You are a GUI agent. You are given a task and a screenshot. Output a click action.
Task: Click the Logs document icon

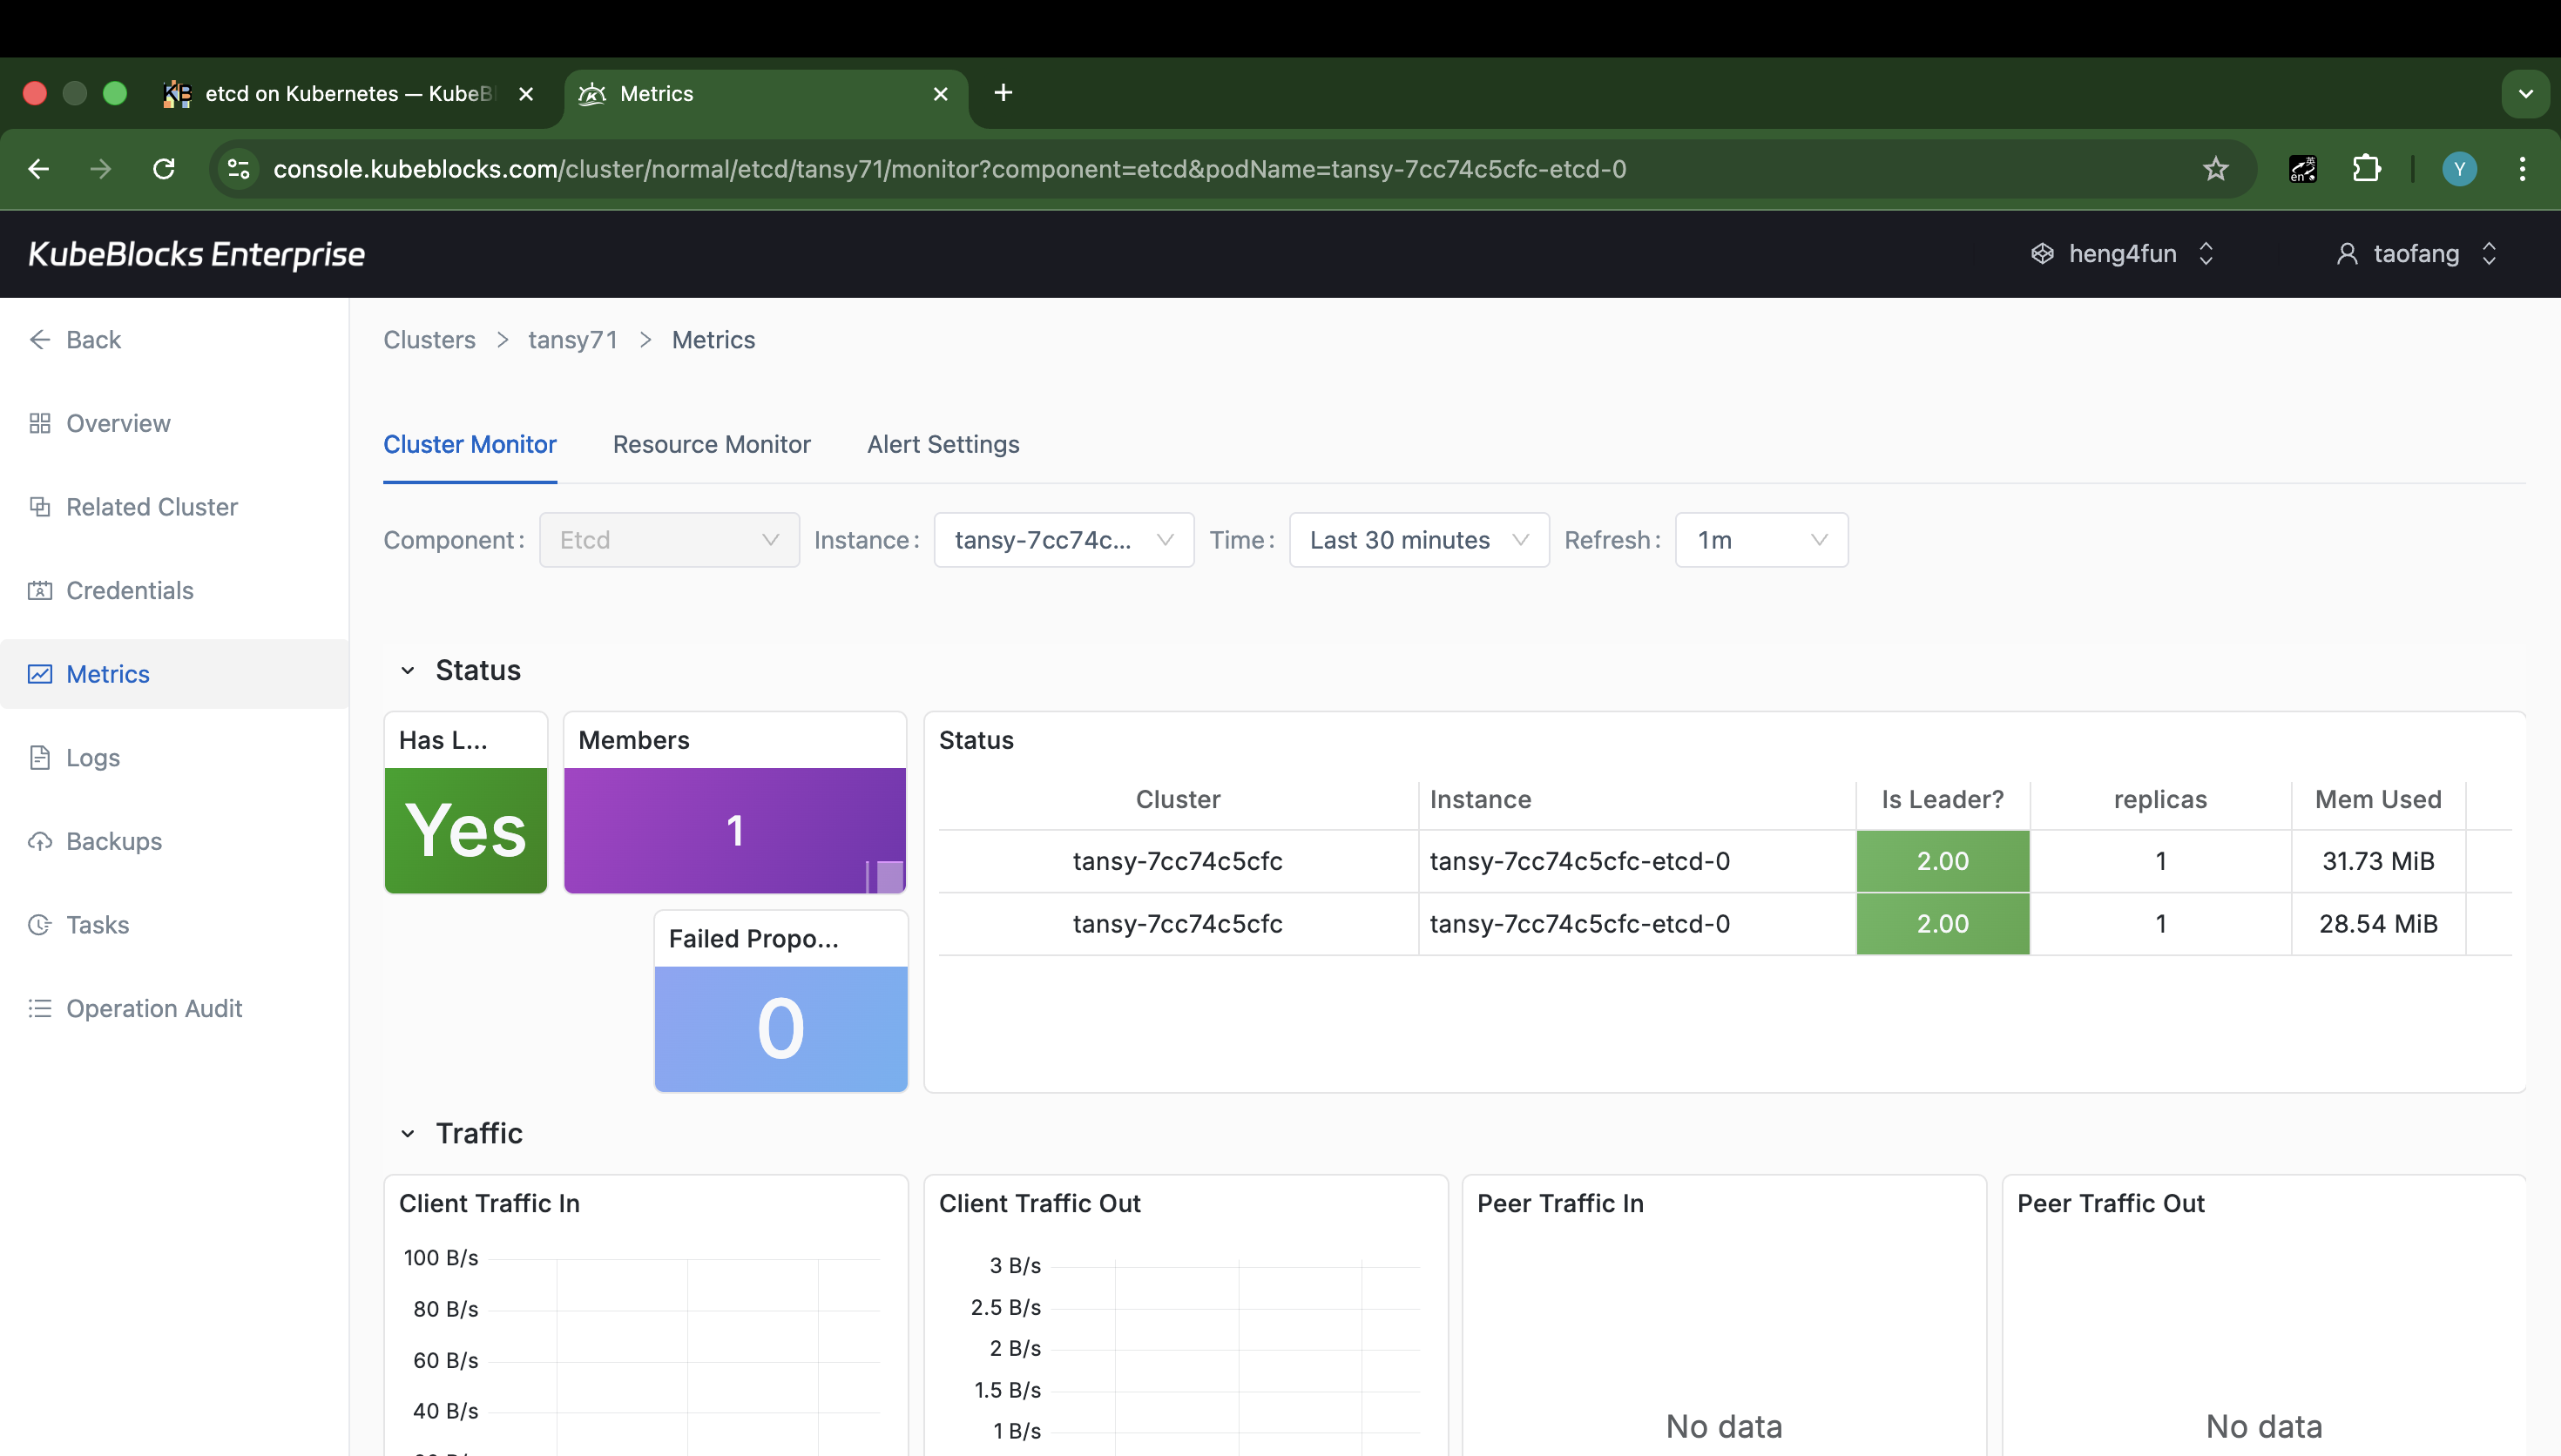click(40, 758)
